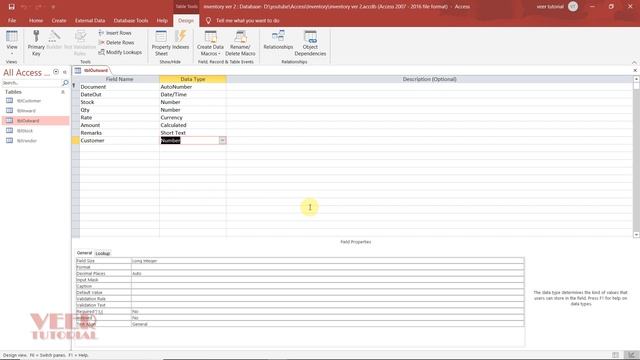Switch to the Lookup tab in Field Properties
Image resolution: width=640 pixels, height=360 pixels.
[102, 253]
